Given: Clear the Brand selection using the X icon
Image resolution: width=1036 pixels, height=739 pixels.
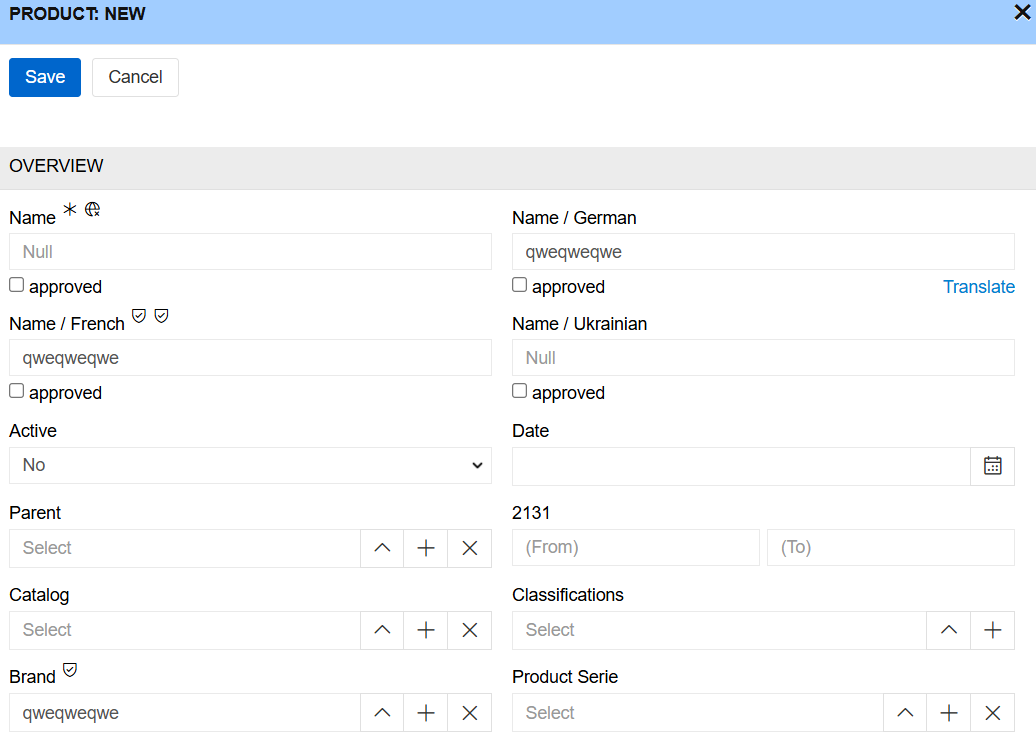Looking at the screenshot, I should pos(469,712).
